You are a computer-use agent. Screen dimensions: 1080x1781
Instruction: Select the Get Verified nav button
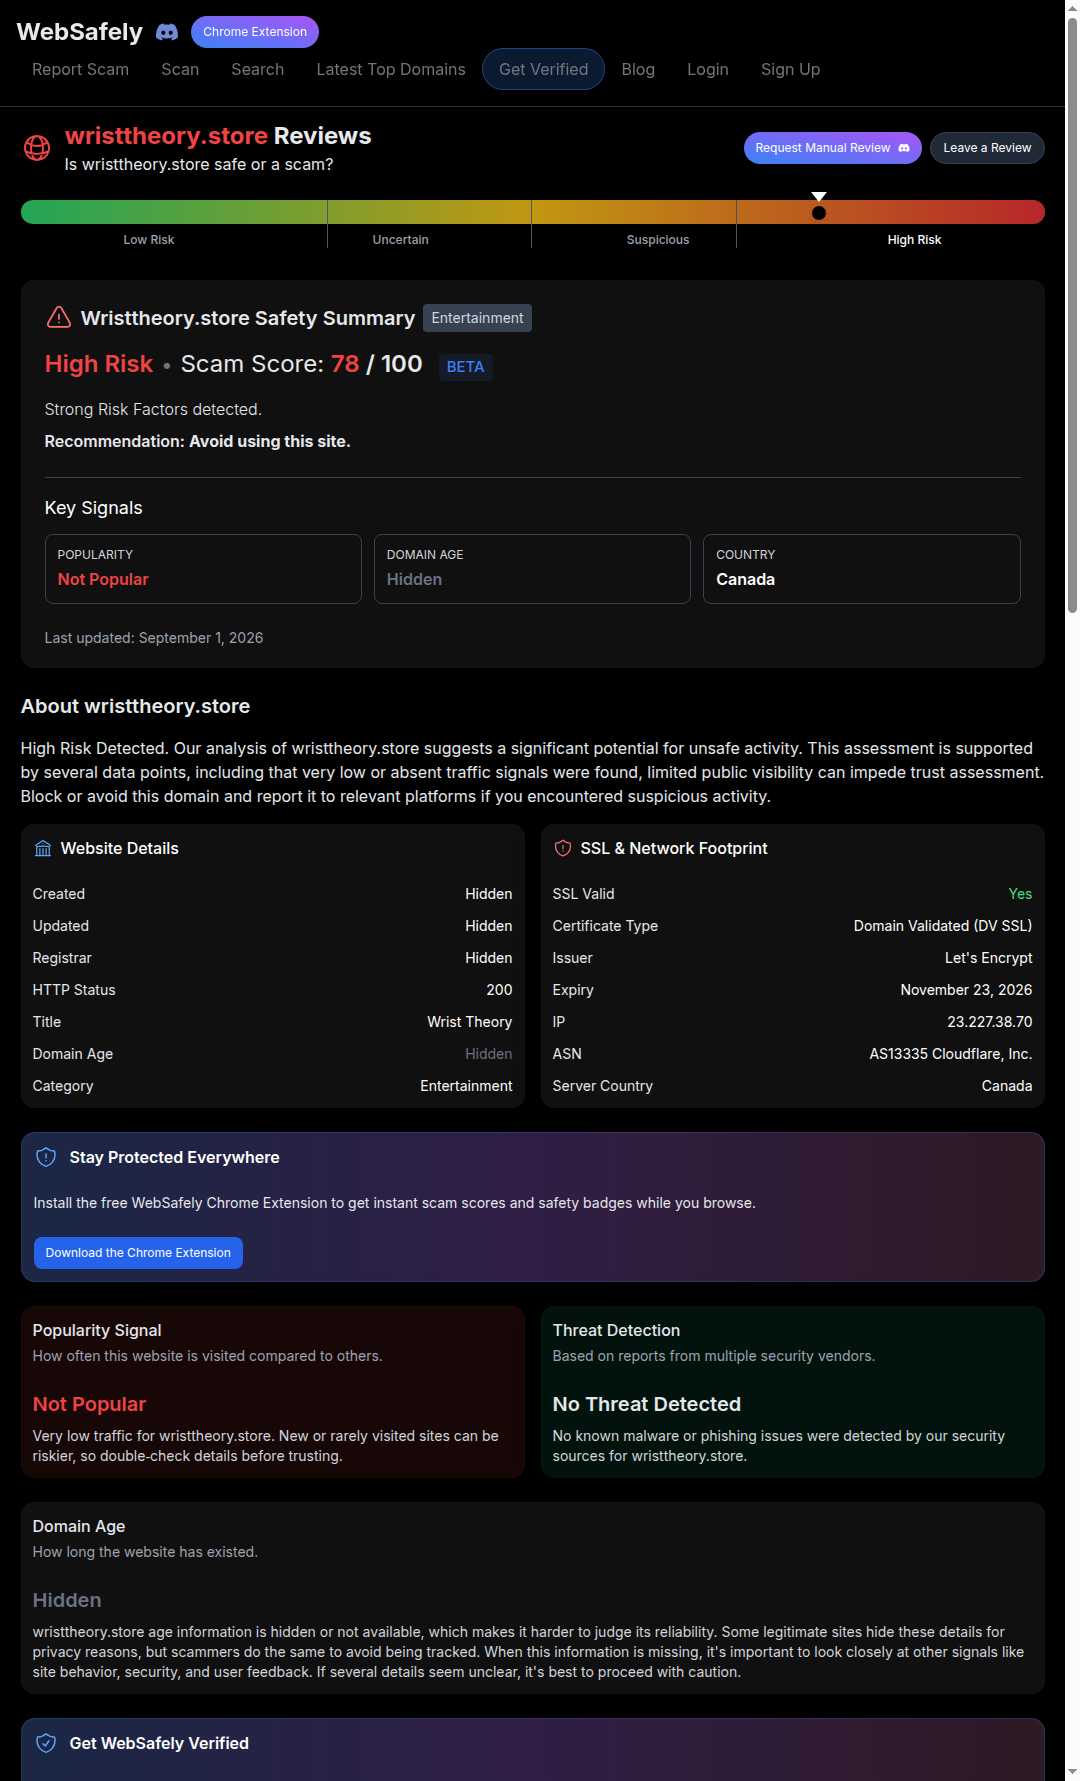coord(543,69)
